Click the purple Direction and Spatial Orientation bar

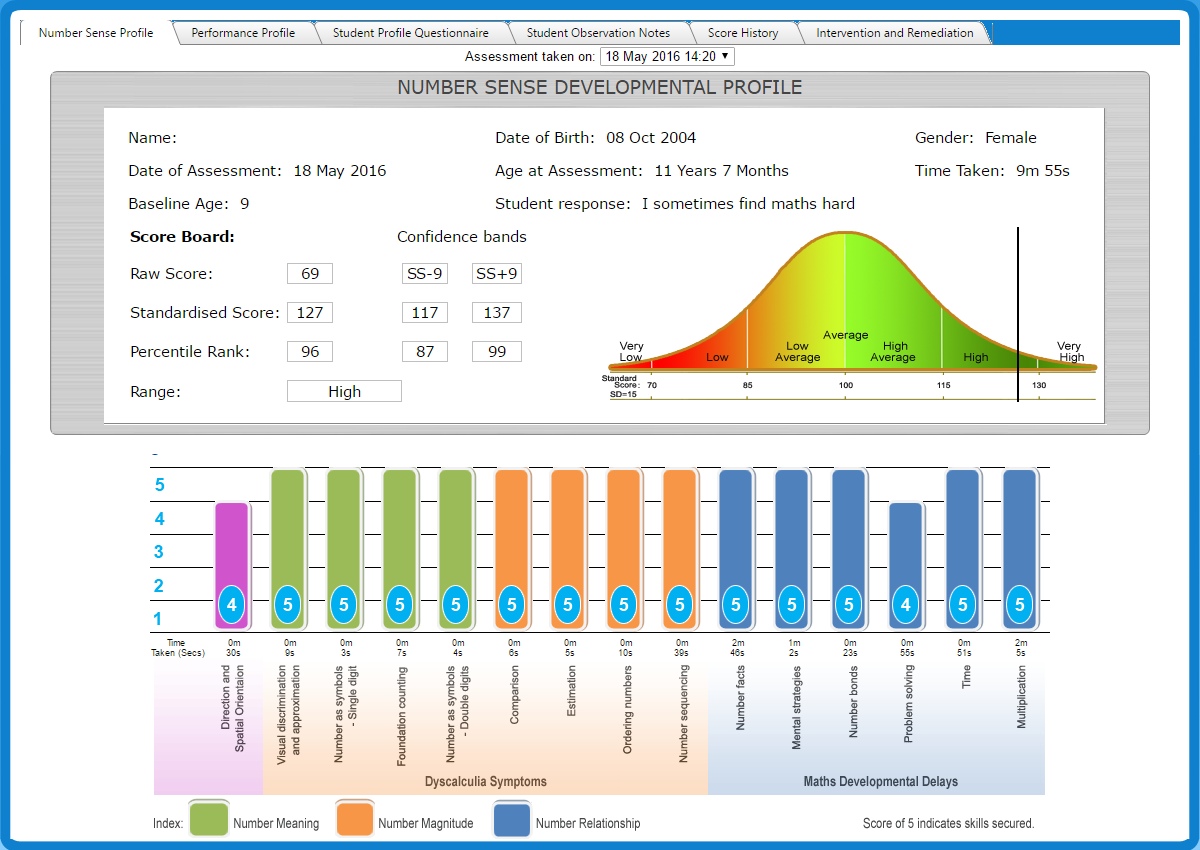click(232, 566)
